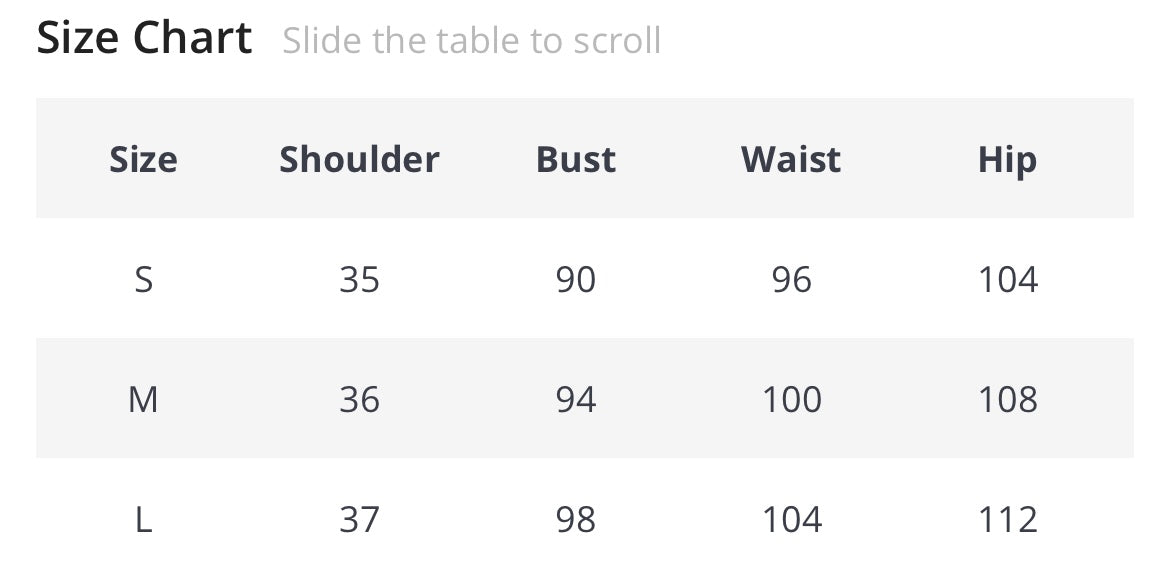
Task: Select shoulder value 37 for size L
Action: click(359, 519)
